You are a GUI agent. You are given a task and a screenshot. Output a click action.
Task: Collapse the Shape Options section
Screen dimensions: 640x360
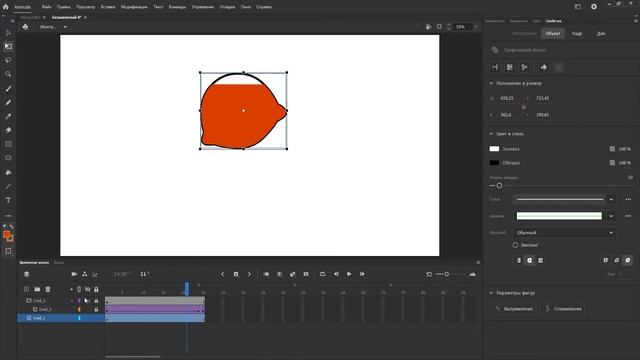click(491, 293)
